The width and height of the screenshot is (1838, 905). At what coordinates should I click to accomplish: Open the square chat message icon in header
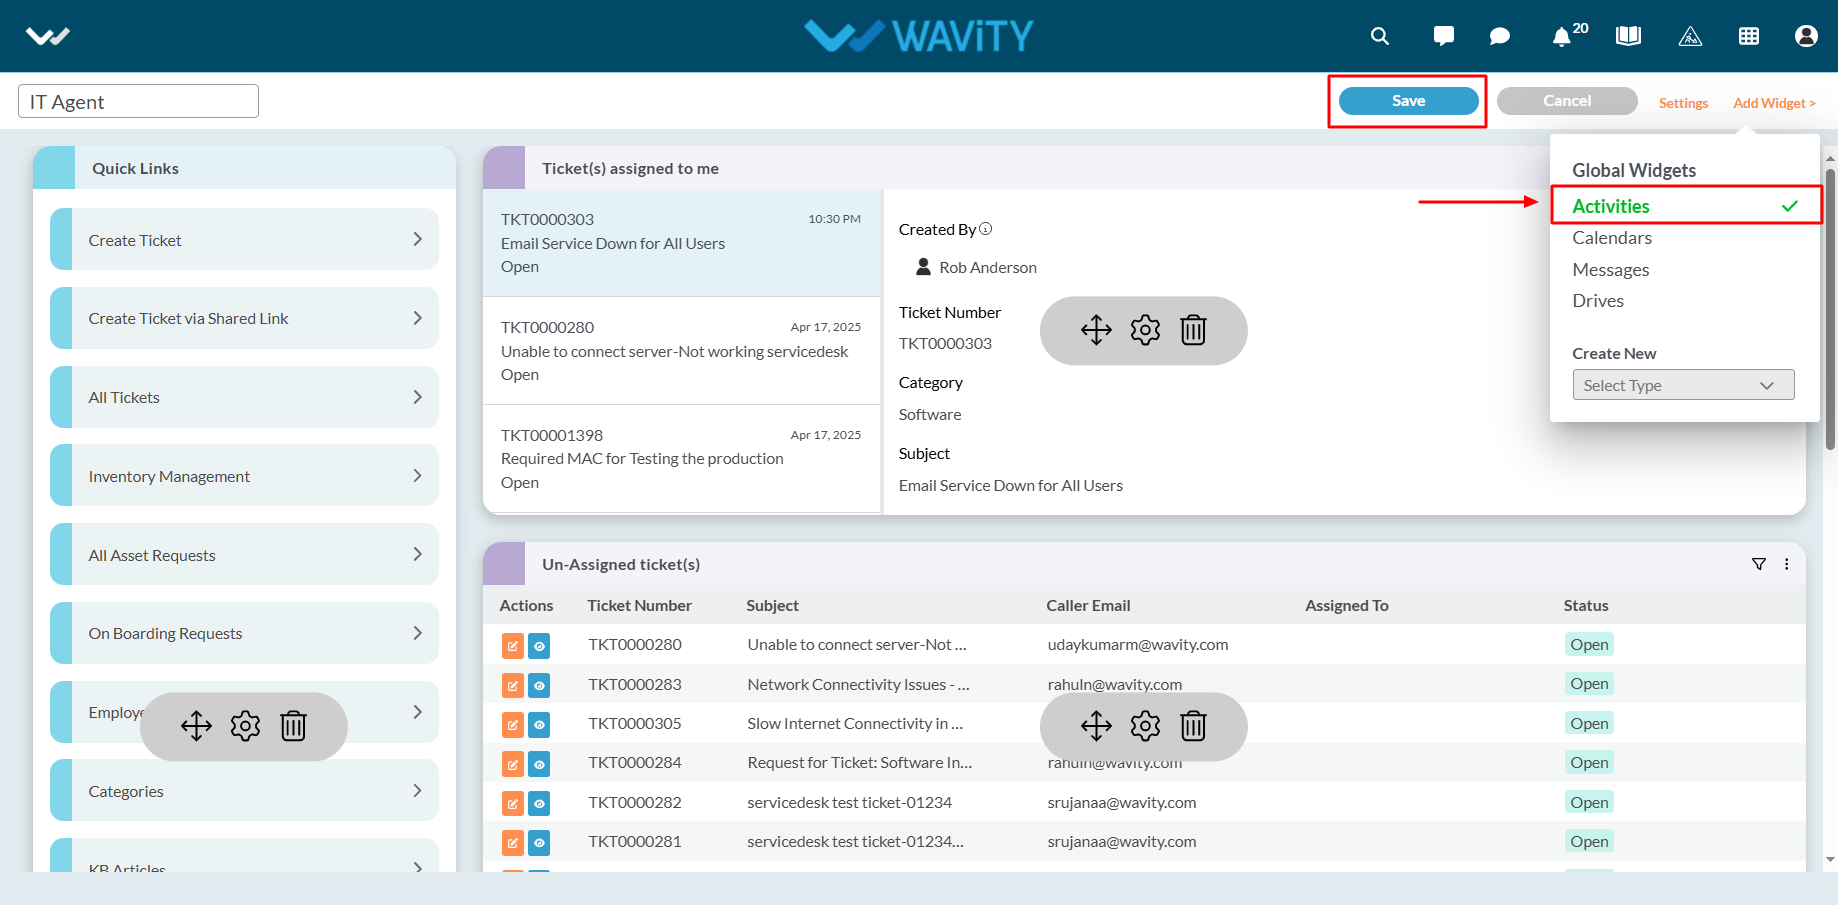(1443, 36)
